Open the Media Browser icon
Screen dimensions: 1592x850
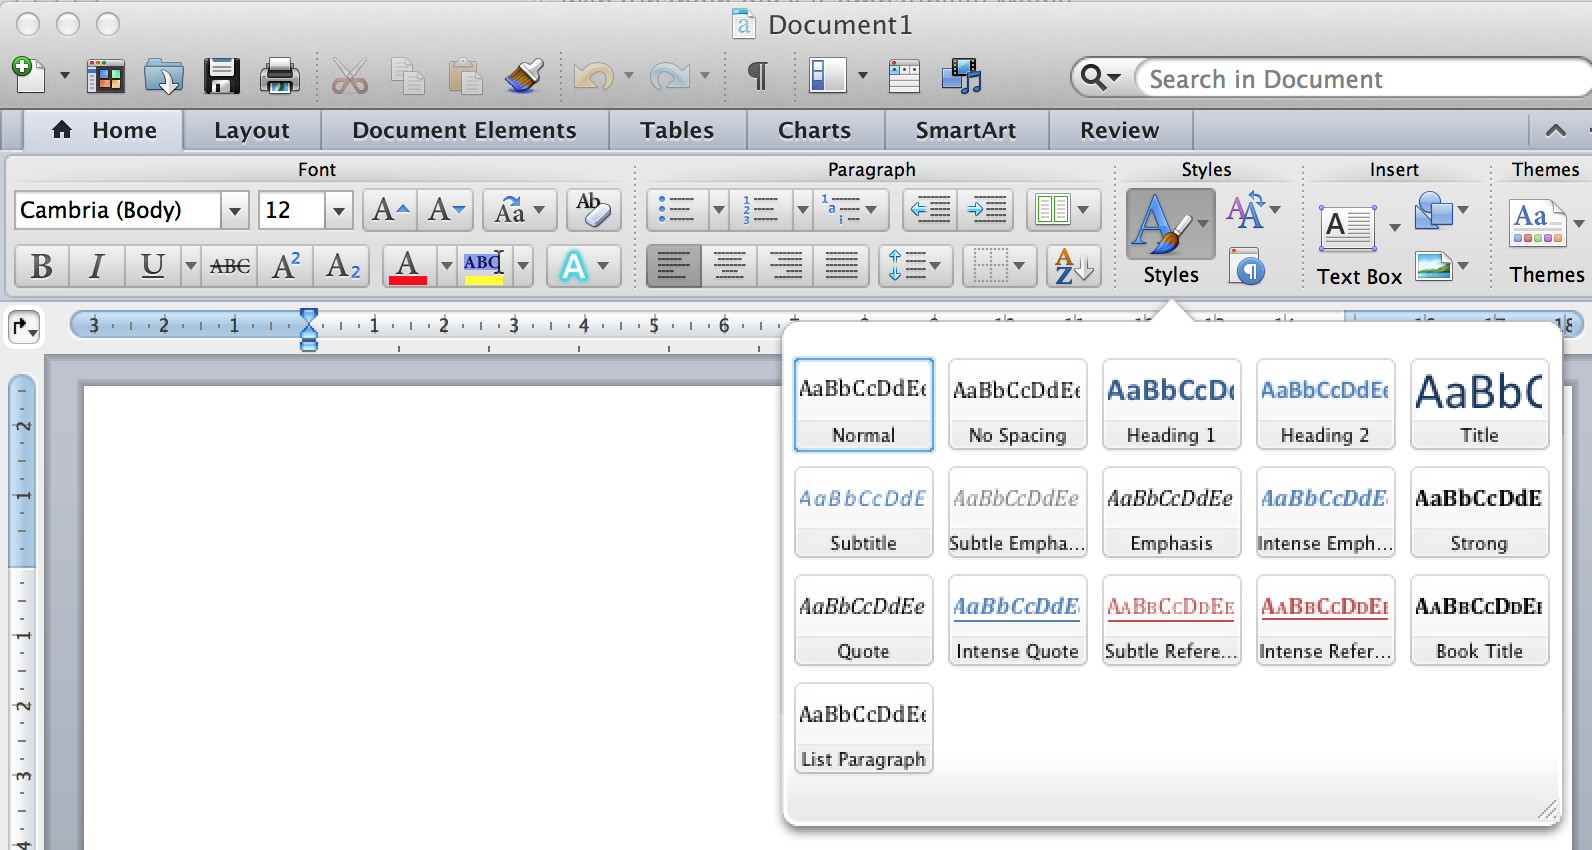click(962, 76)
